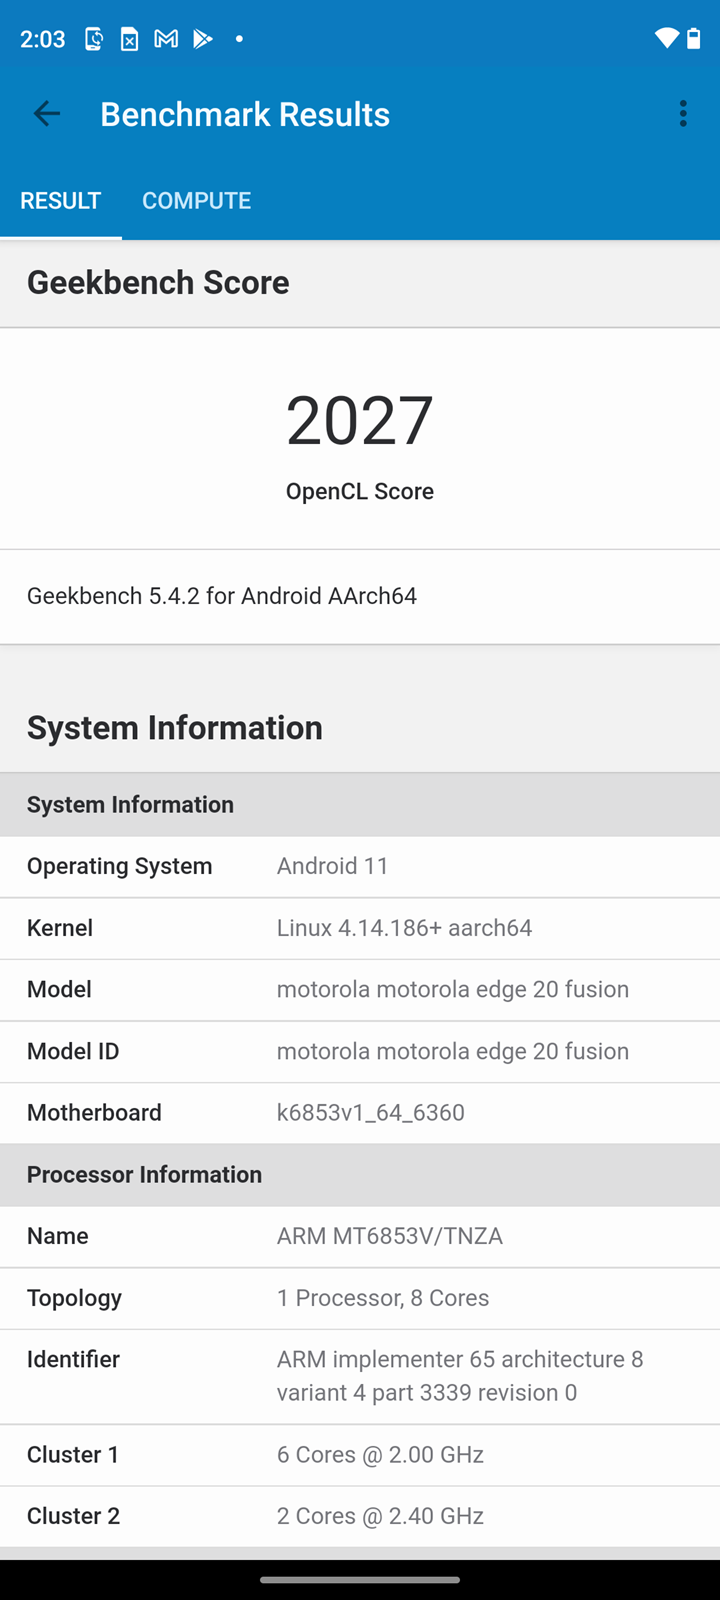Tap the Gmail notification icon

[166, 39]
